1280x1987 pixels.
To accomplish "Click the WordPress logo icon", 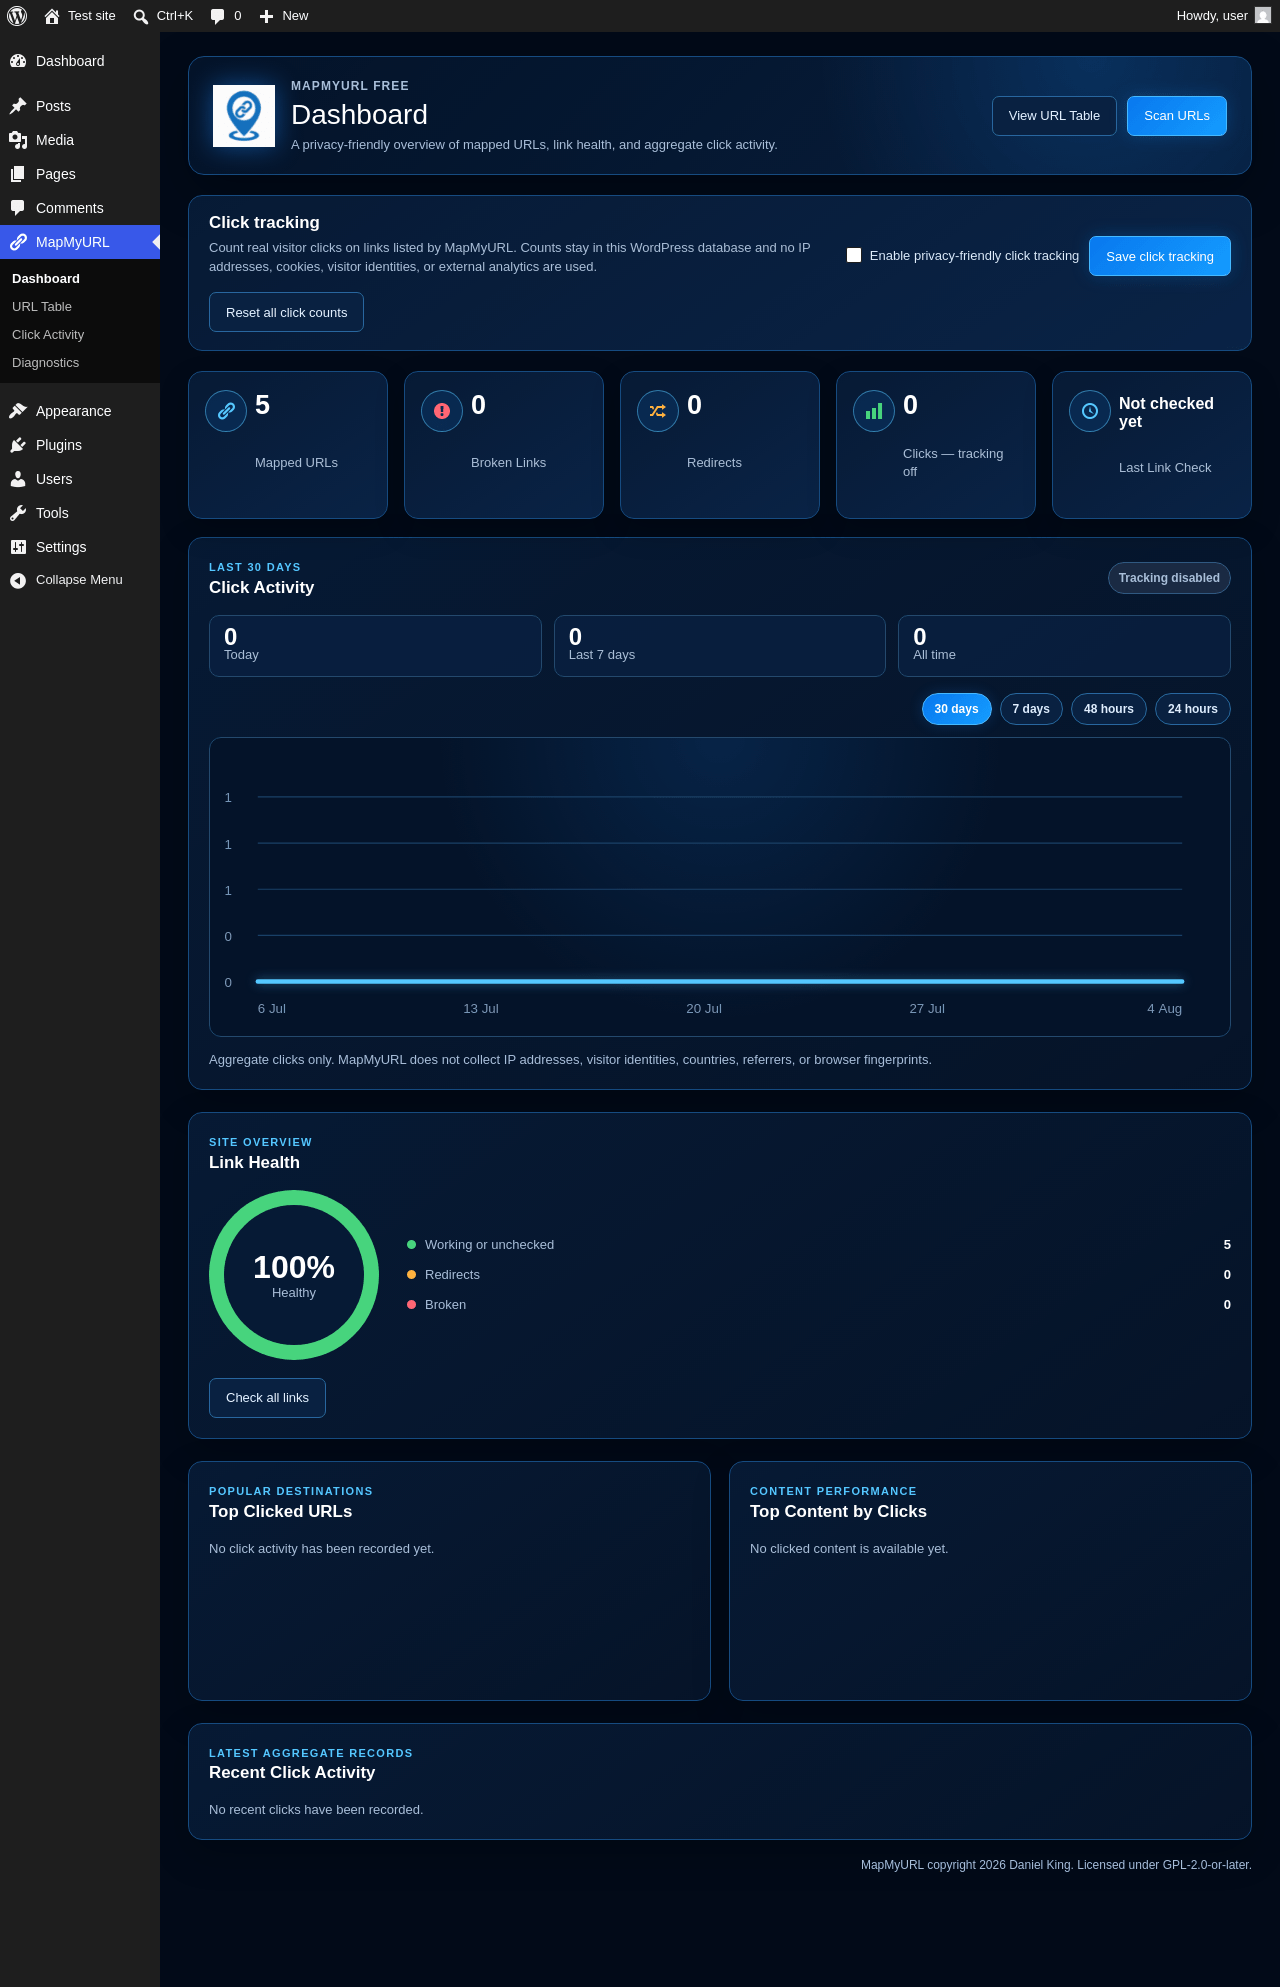I will (x=17, y=16).
